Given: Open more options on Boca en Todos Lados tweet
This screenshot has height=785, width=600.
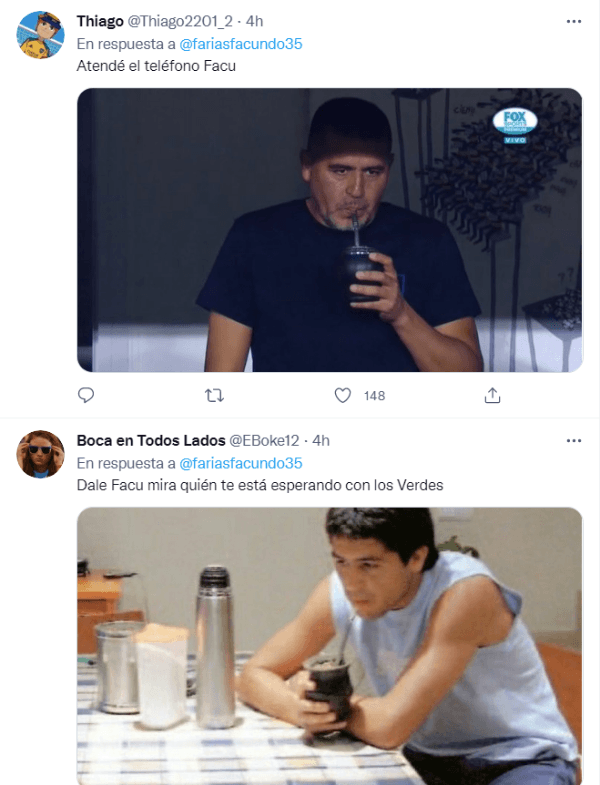Looking at the screenshot, I should click(x=573, y=440).
